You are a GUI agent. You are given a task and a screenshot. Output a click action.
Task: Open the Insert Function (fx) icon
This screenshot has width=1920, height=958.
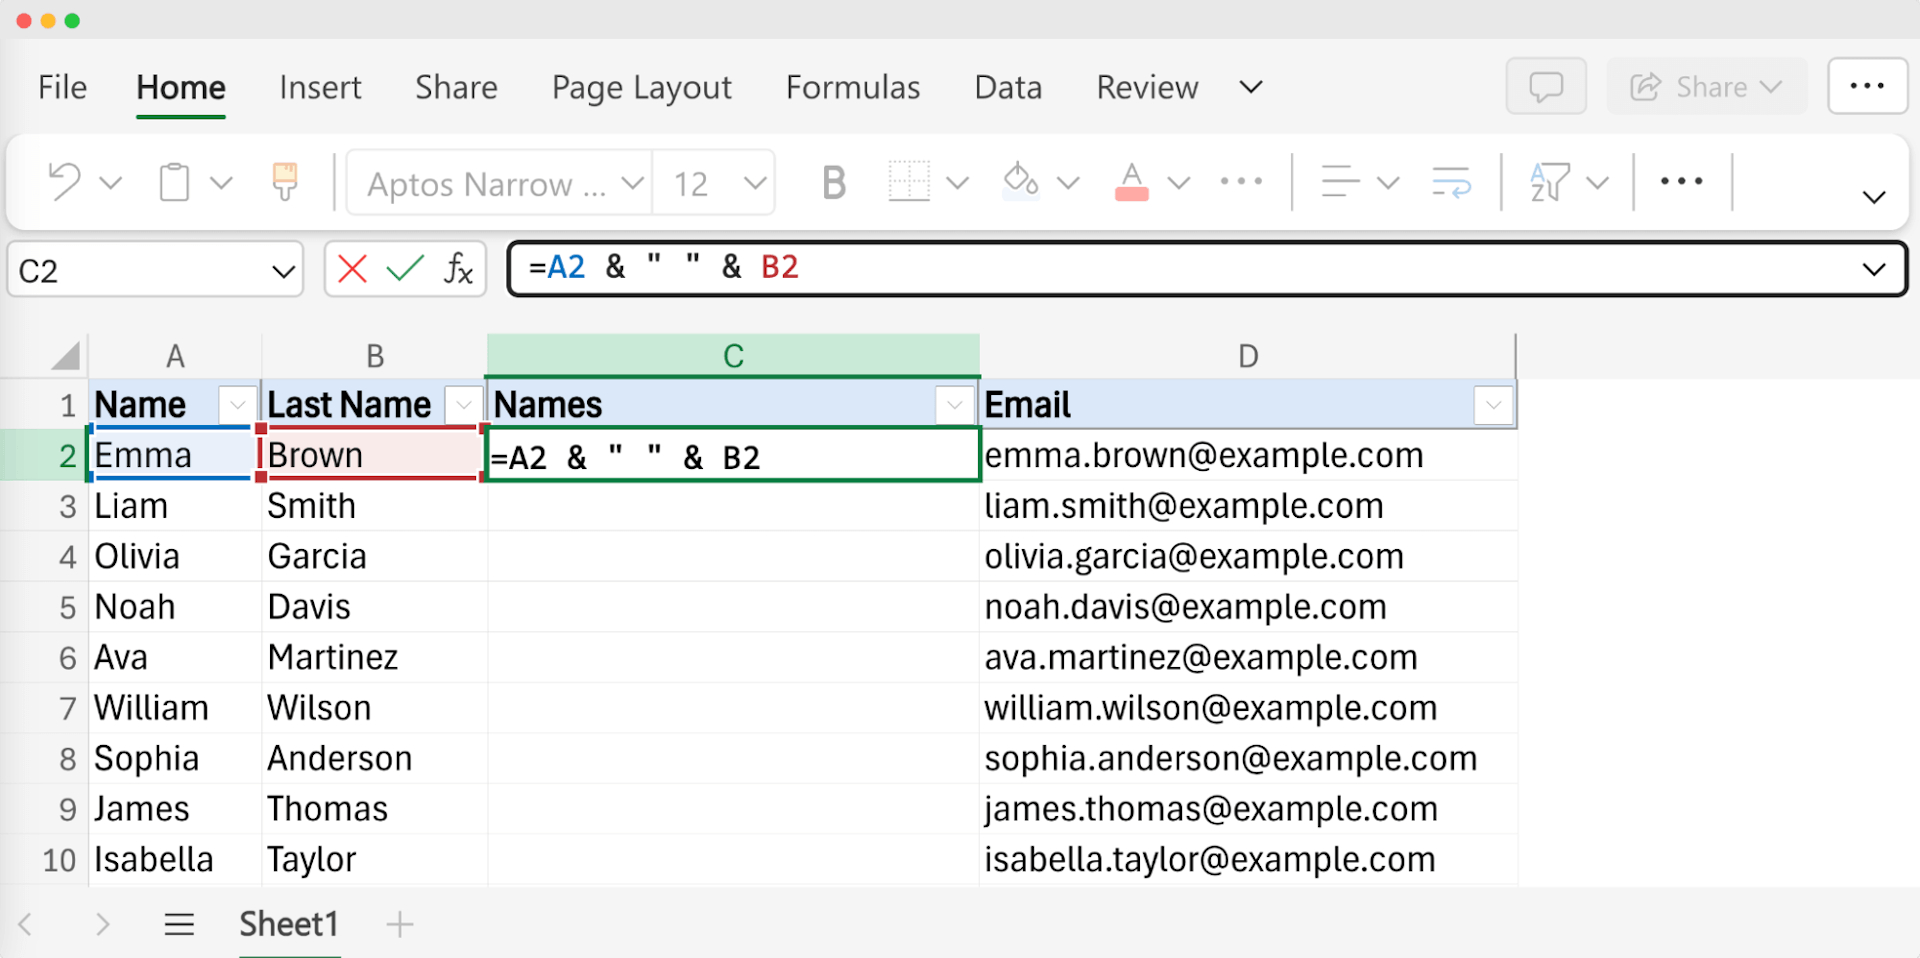[x=457, y=269]
